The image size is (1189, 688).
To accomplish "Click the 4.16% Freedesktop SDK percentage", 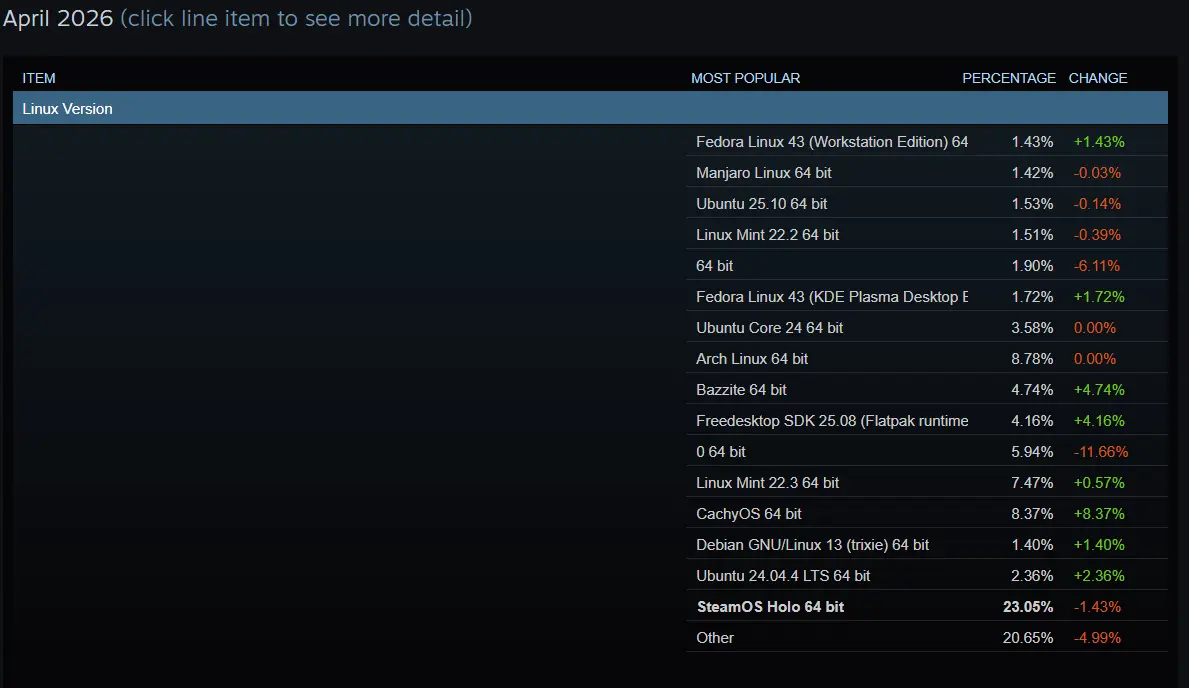I will tap(1032, 421).
